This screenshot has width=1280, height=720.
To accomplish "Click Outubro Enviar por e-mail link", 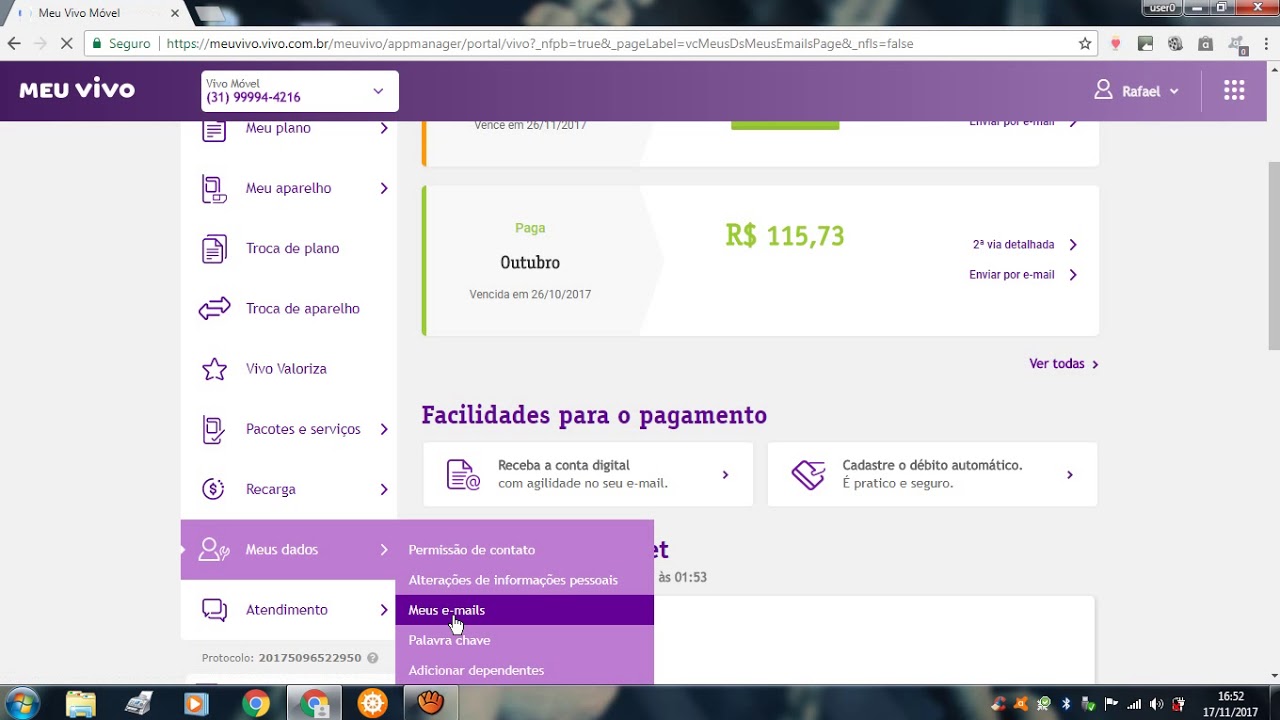I will 1024,274.
